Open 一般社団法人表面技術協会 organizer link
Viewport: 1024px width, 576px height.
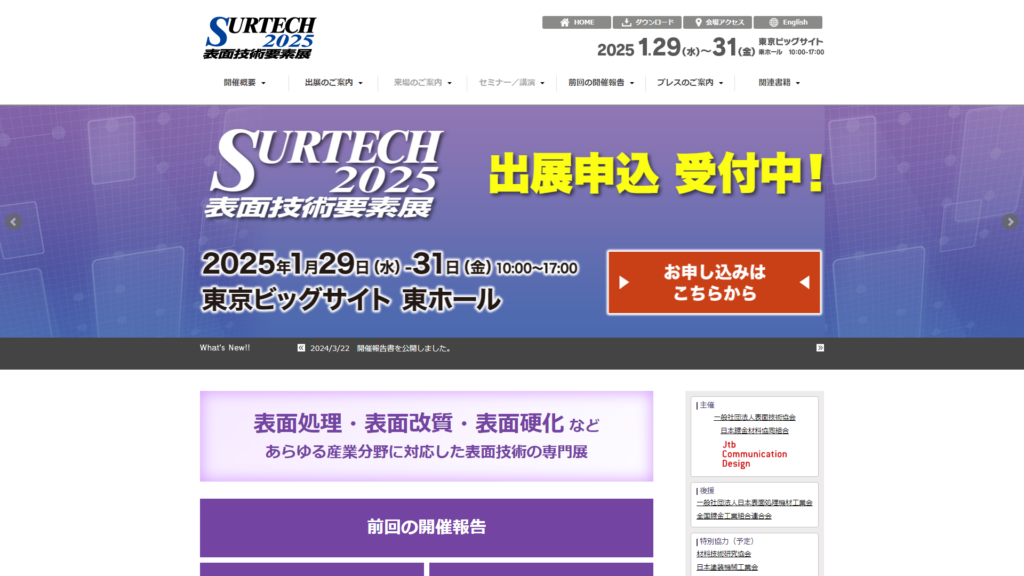coord(754,417)
